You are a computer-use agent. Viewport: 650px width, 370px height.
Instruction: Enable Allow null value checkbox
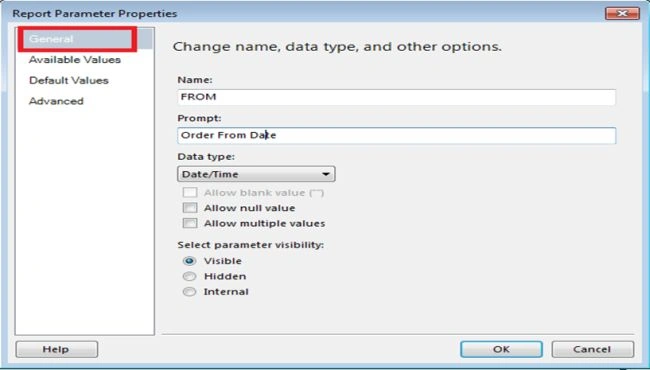(x=190, y=208)
